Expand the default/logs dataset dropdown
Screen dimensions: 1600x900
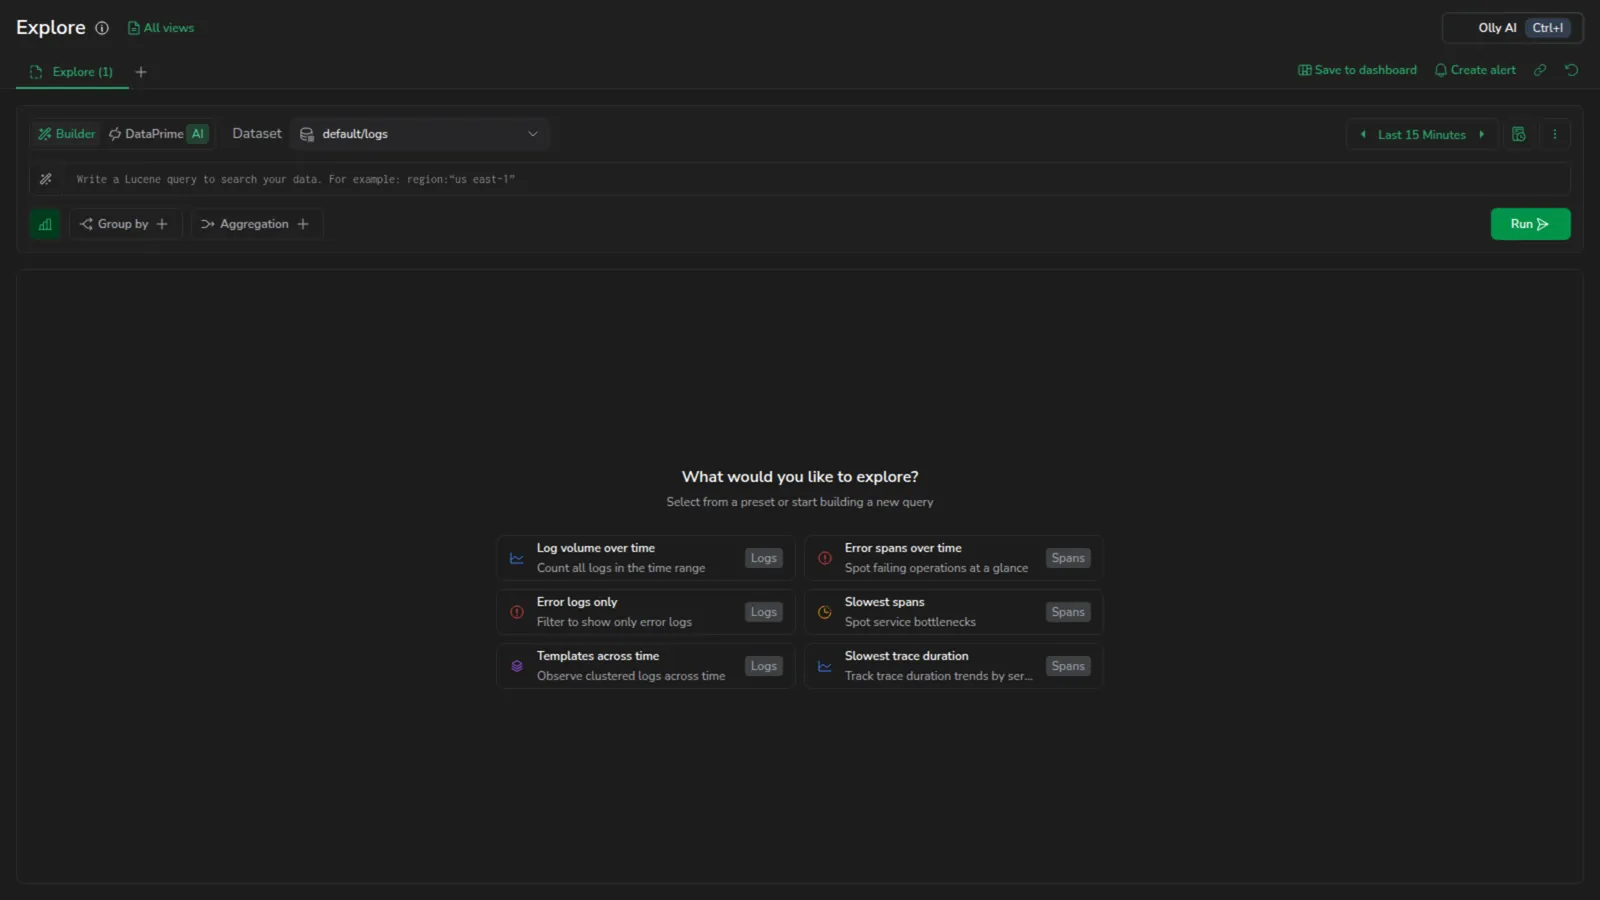419,134
